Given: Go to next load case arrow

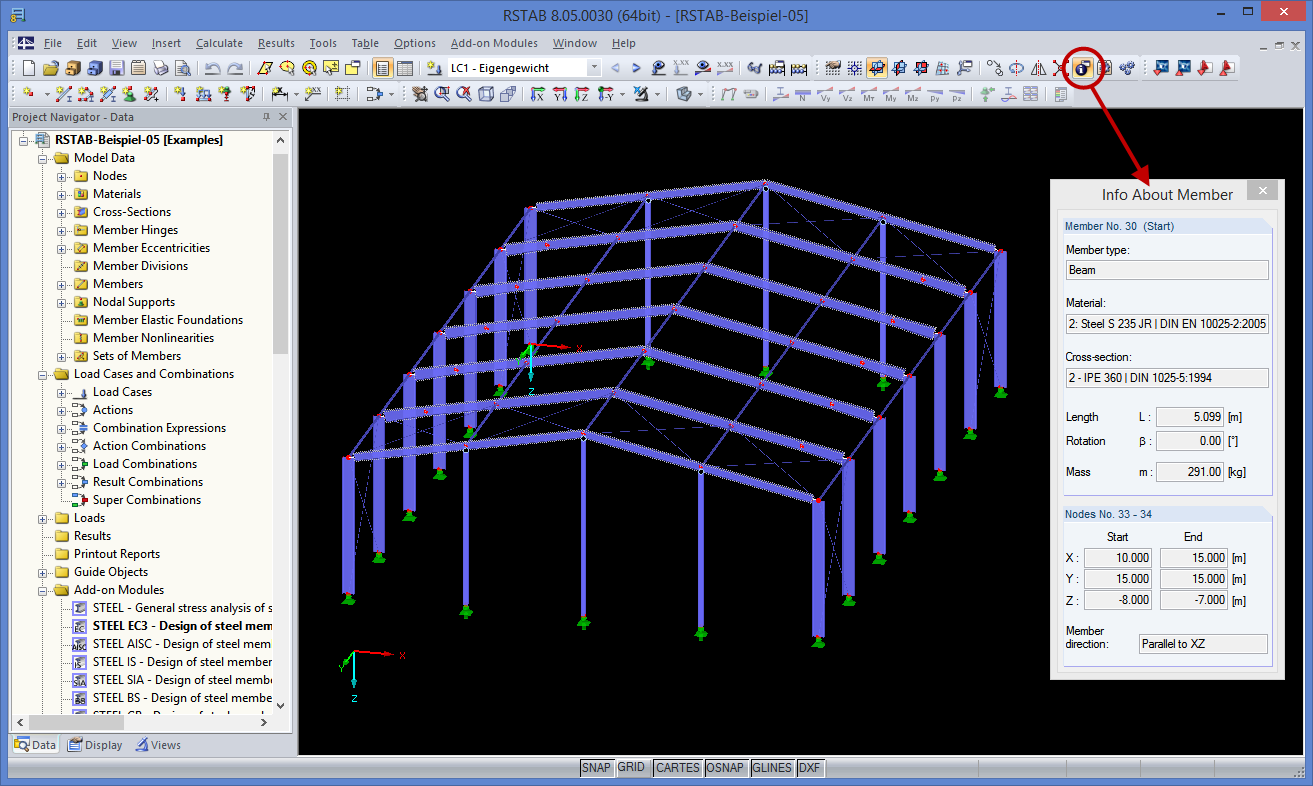Looking at the screenshot, I should click(636, 68).
